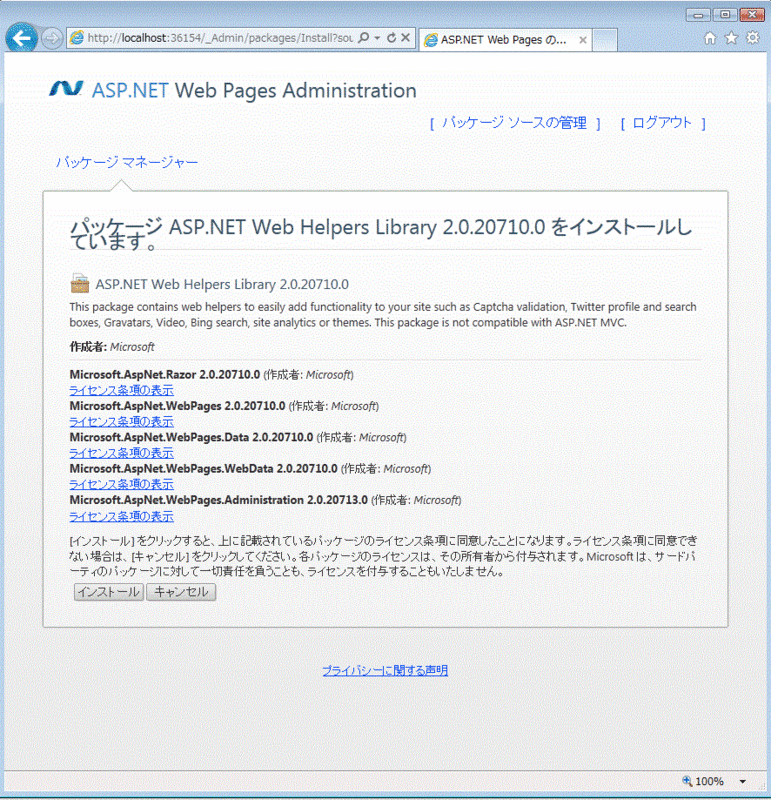Click the 100% zoom level text

pos(709,781)
